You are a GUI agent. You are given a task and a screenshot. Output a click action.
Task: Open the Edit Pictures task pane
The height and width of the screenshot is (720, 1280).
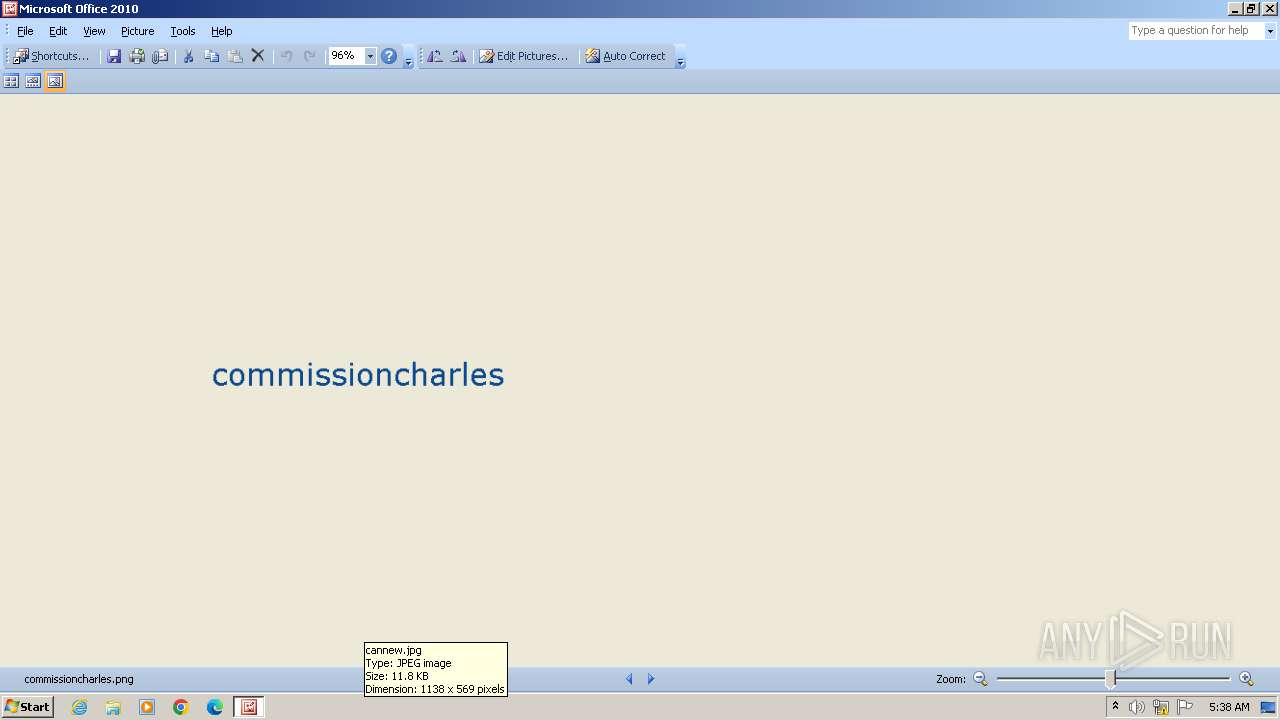(523, 56)
